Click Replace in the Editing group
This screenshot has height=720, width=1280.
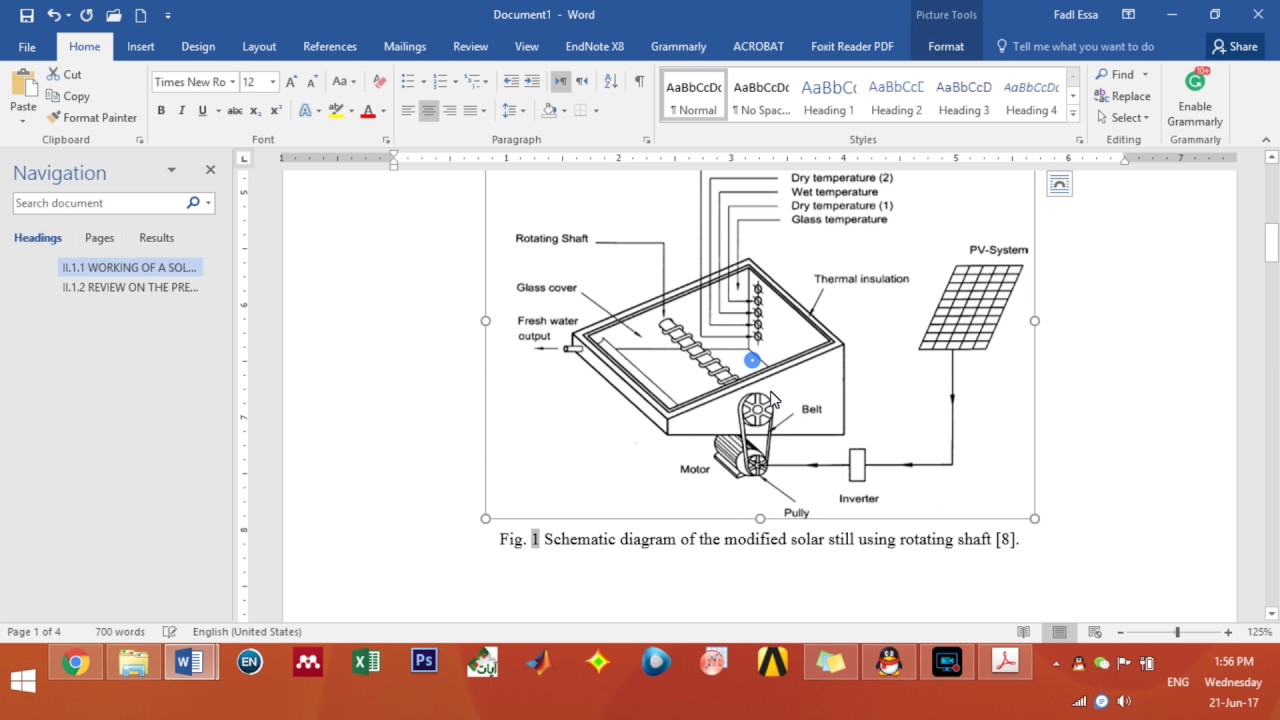[x=1123, y=96]
